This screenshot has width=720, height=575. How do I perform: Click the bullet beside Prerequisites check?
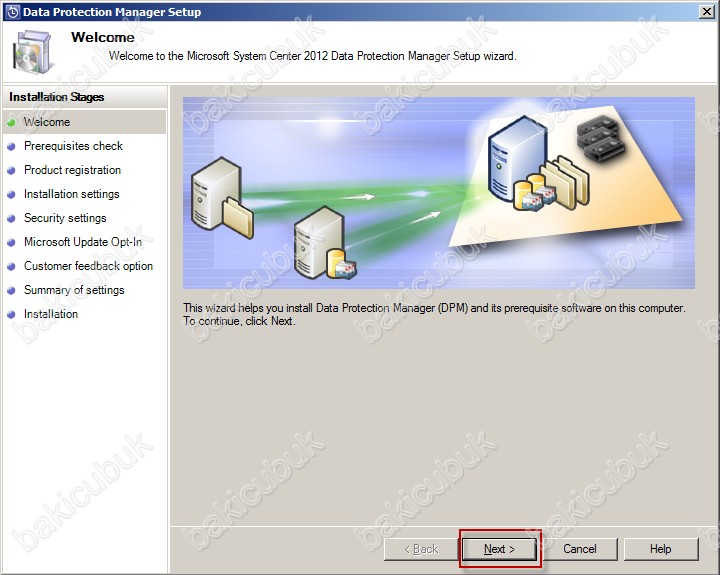11,147
